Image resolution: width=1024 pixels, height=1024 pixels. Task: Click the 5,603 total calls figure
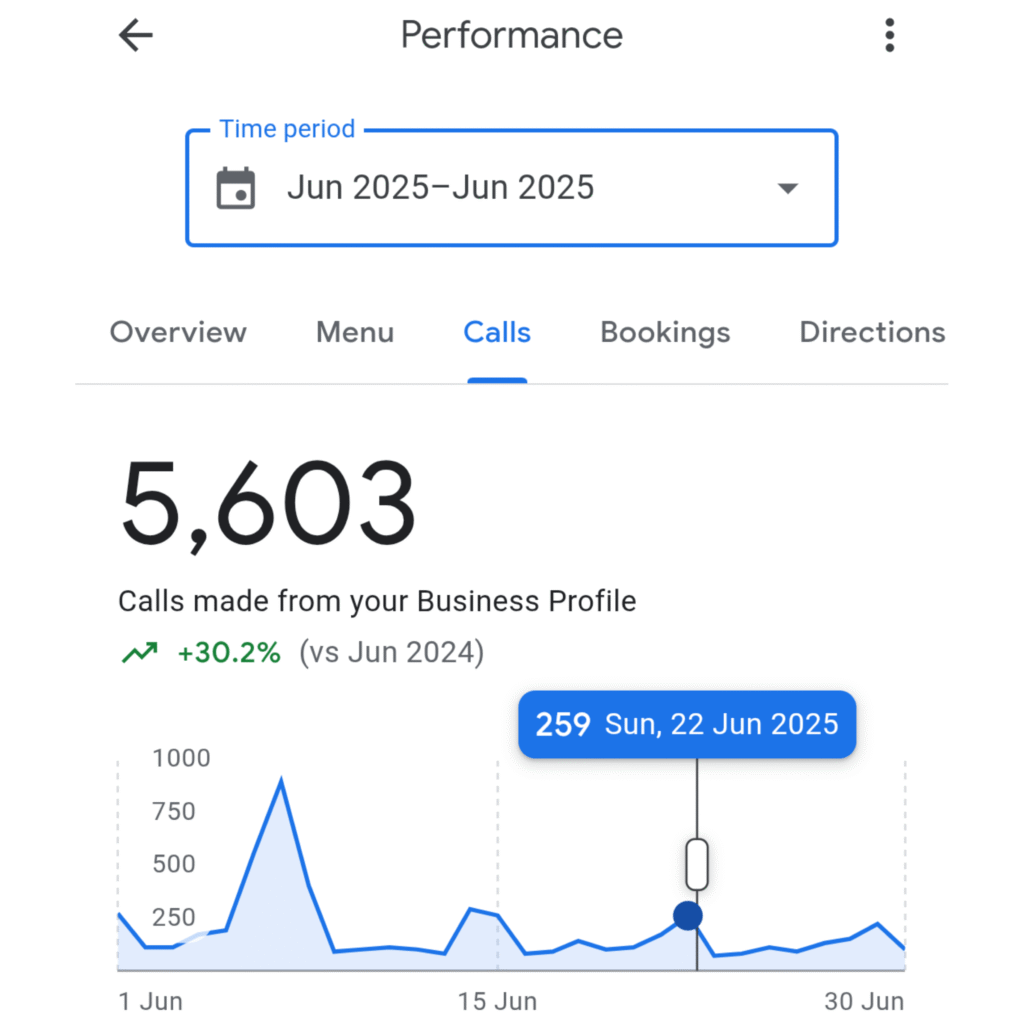267,505
